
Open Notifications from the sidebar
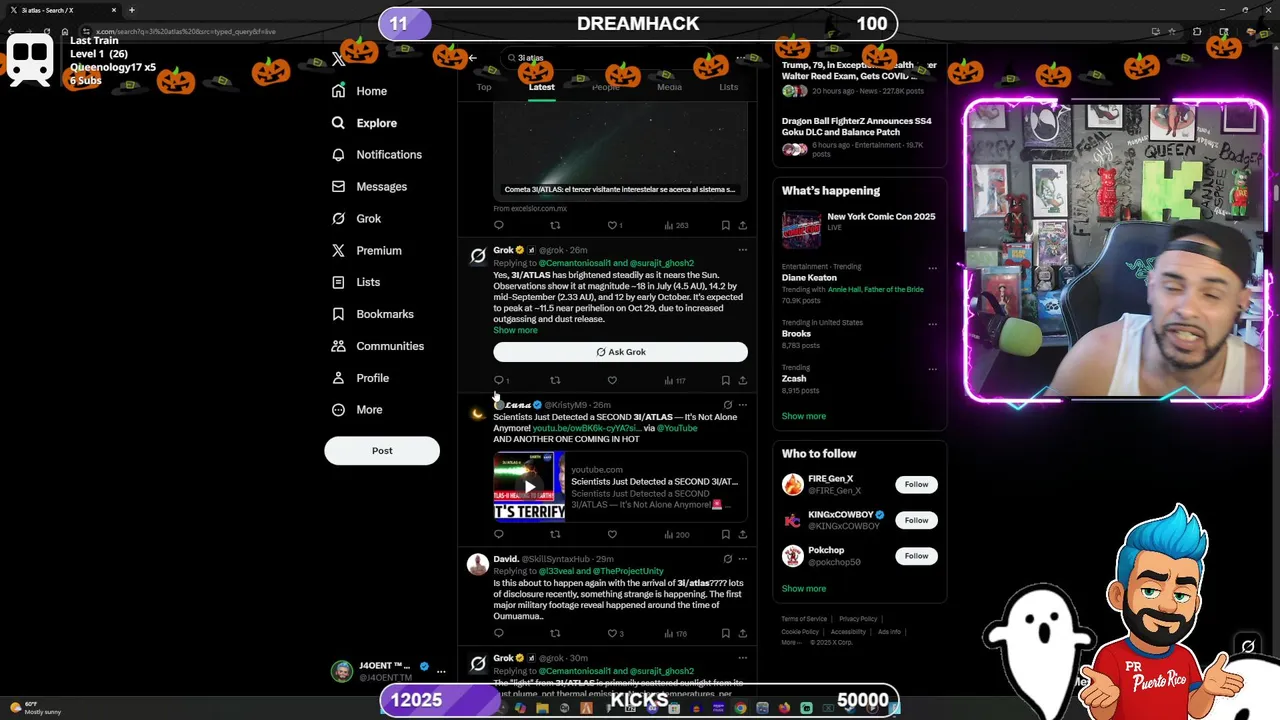click(x=376, y=155)
